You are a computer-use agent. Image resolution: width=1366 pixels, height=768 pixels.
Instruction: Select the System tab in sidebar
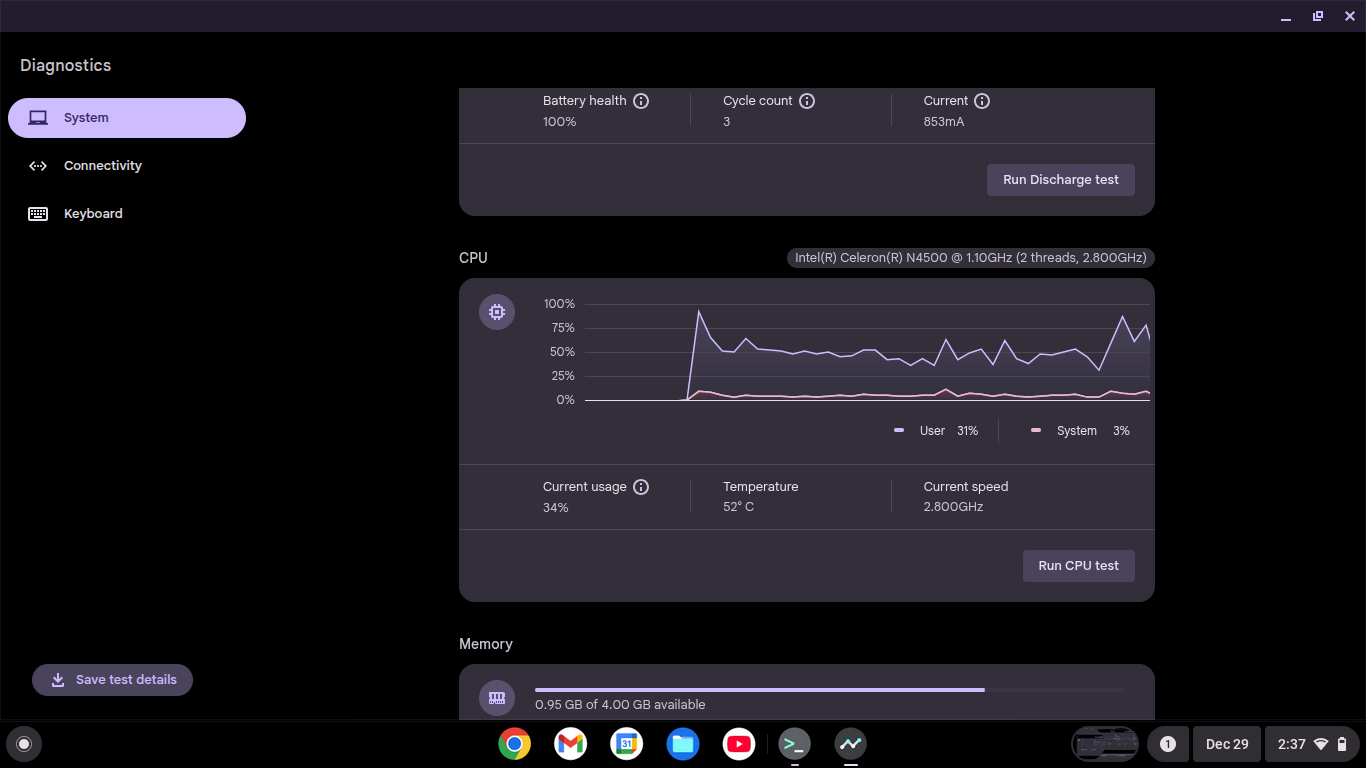click(127, 118)
